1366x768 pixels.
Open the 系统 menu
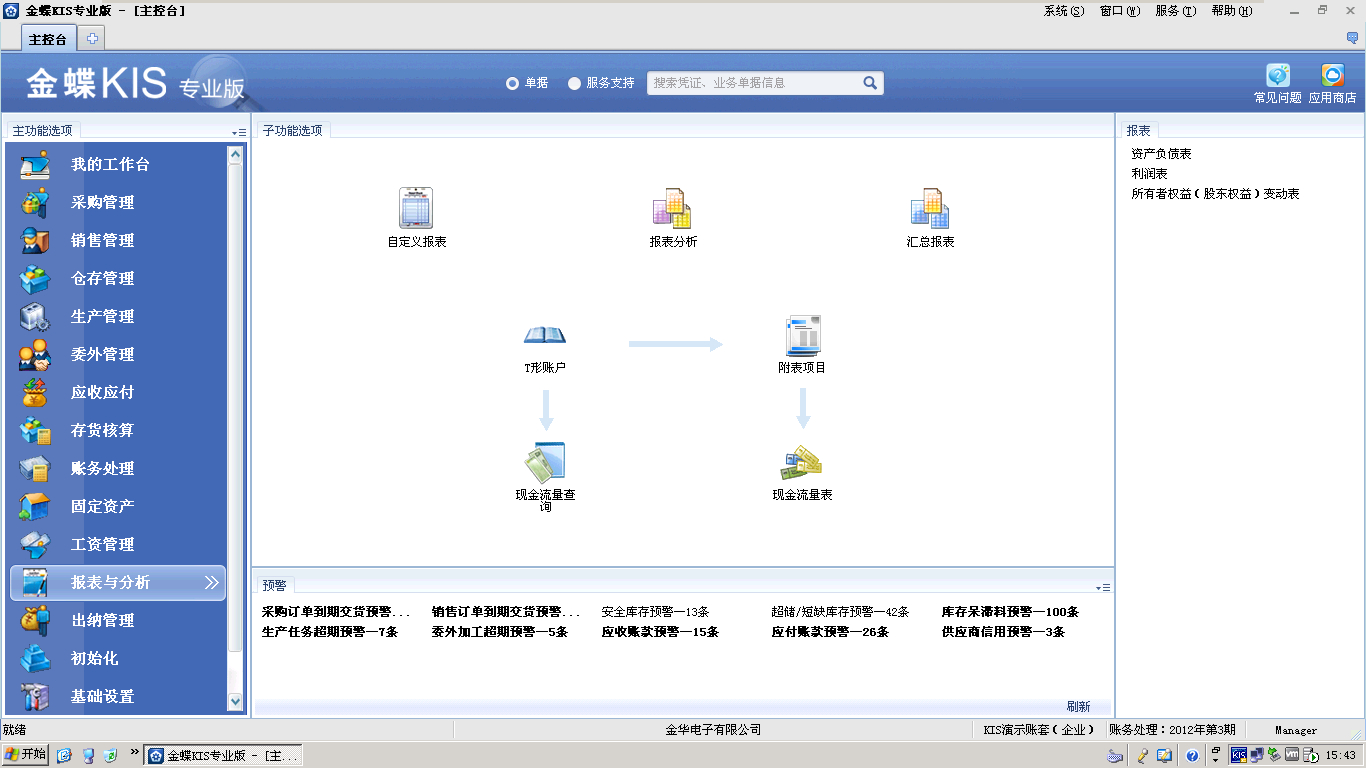1064,11
